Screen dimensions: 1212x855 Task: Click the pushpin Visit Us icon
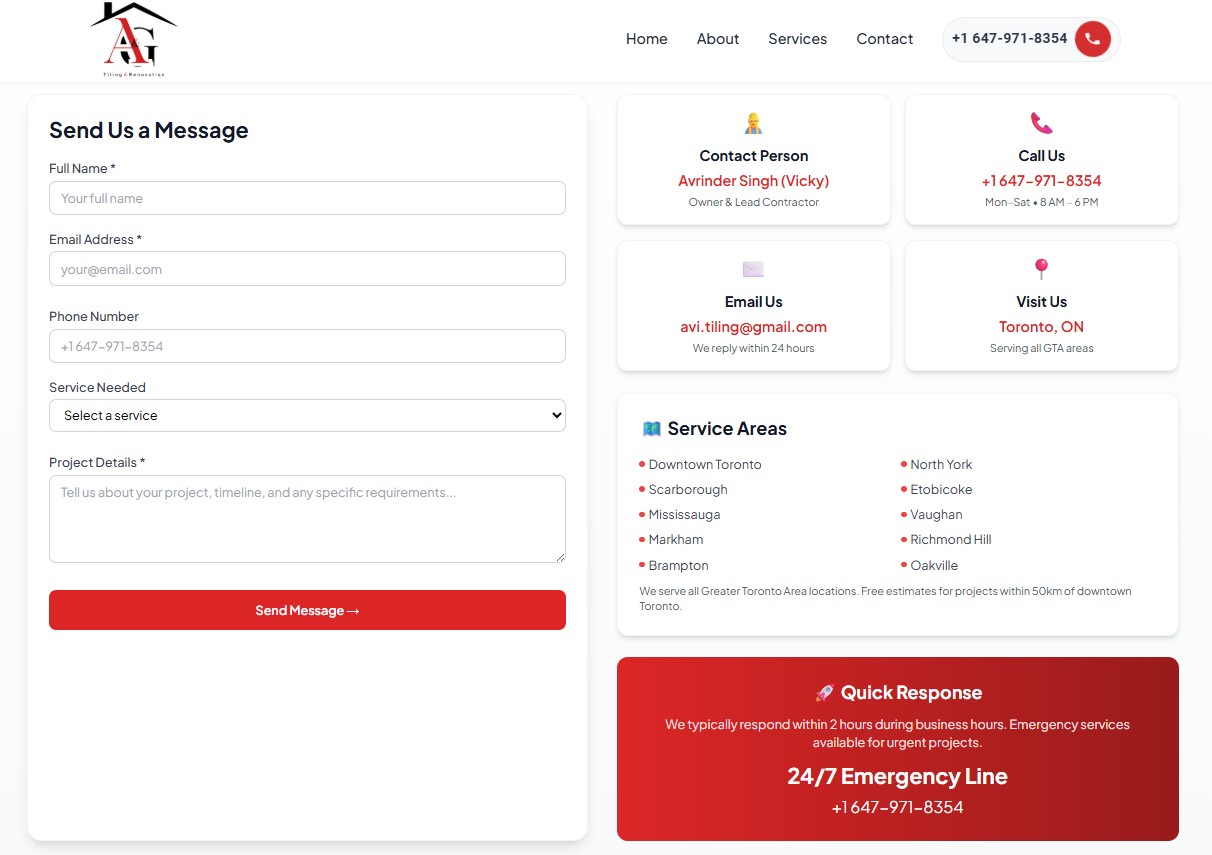click(1041, 269)
